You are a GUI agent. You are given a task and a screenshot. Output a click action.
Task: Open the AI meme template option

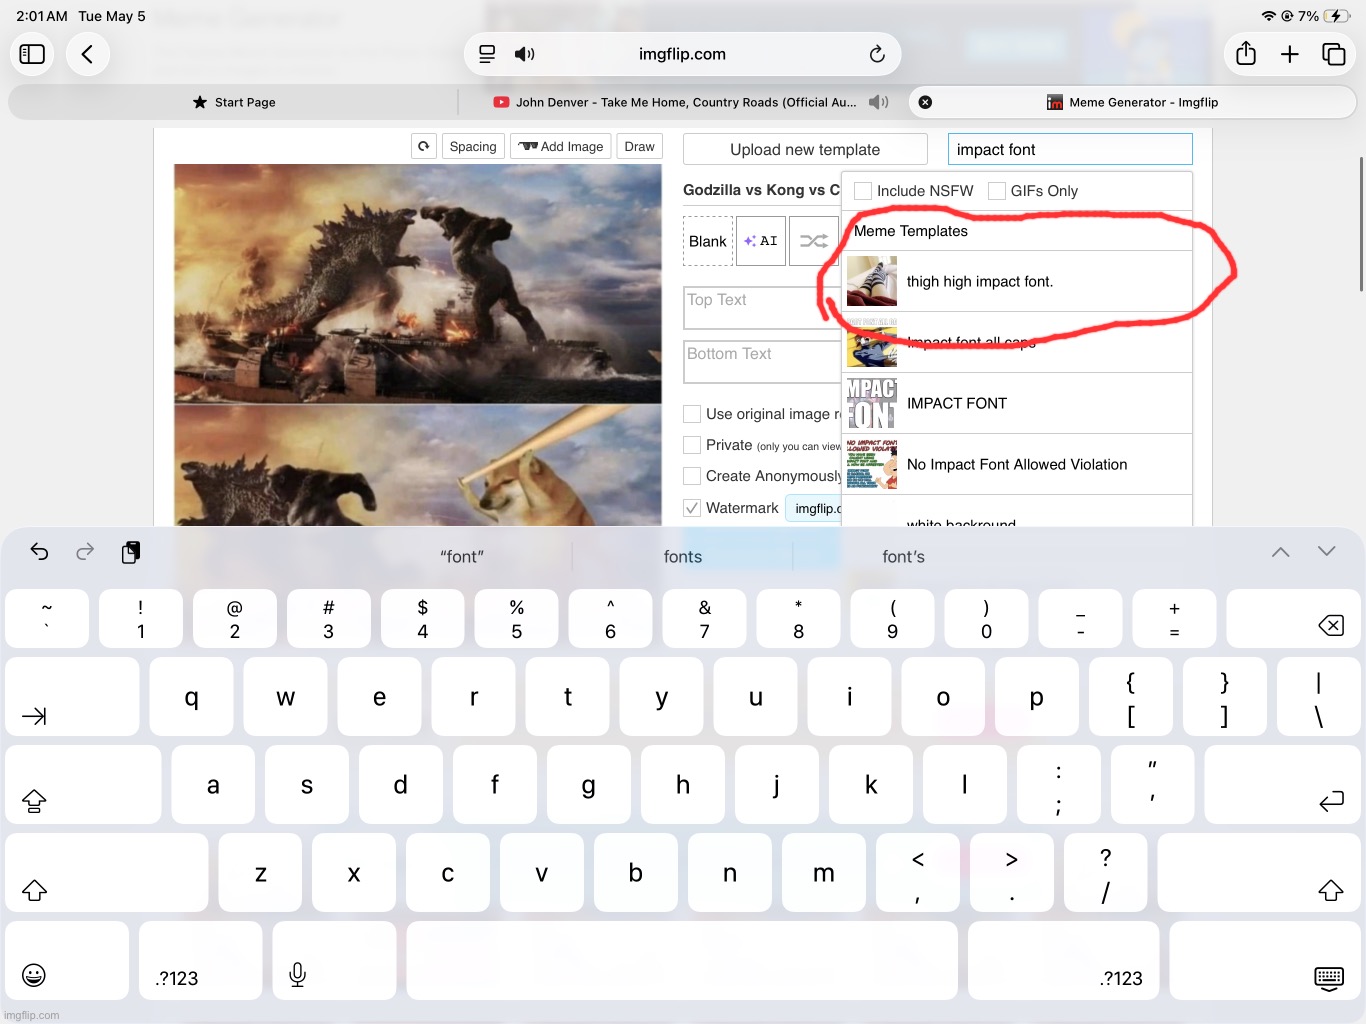point(761,241)
